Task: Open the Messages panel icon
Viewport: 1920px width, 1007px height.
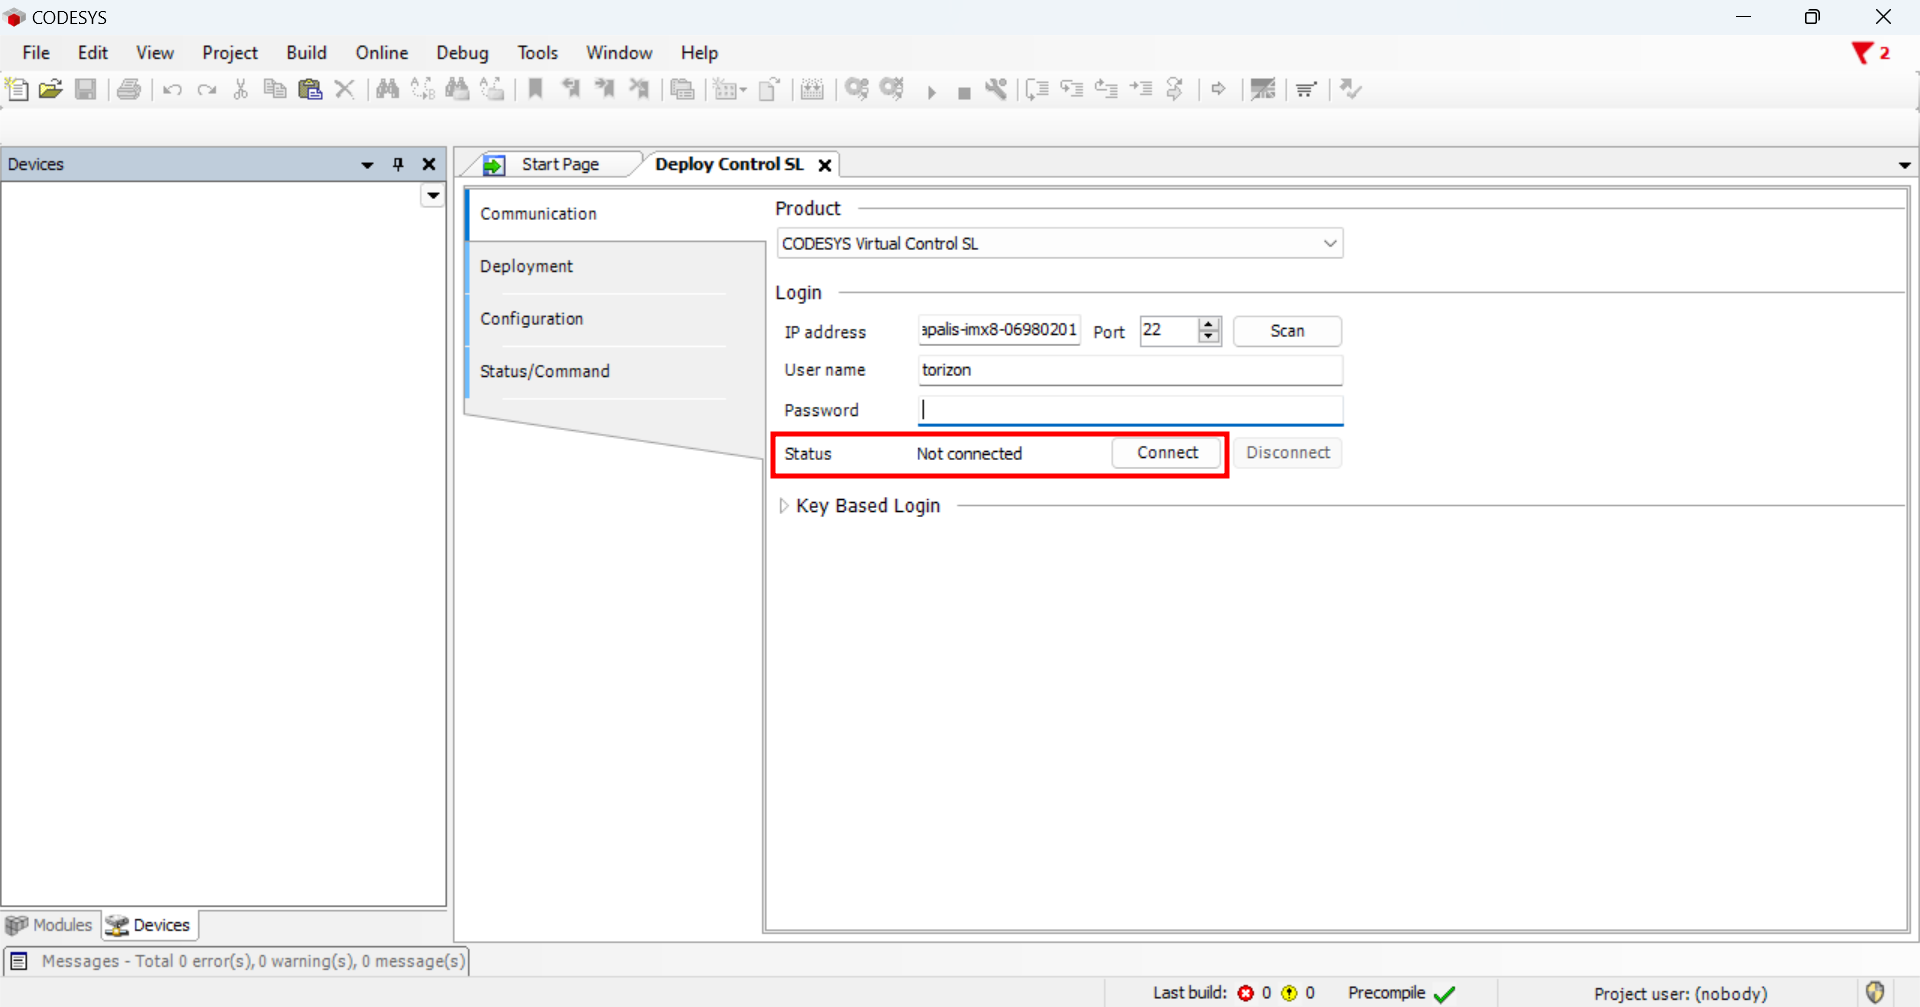Action: (18, 961)
